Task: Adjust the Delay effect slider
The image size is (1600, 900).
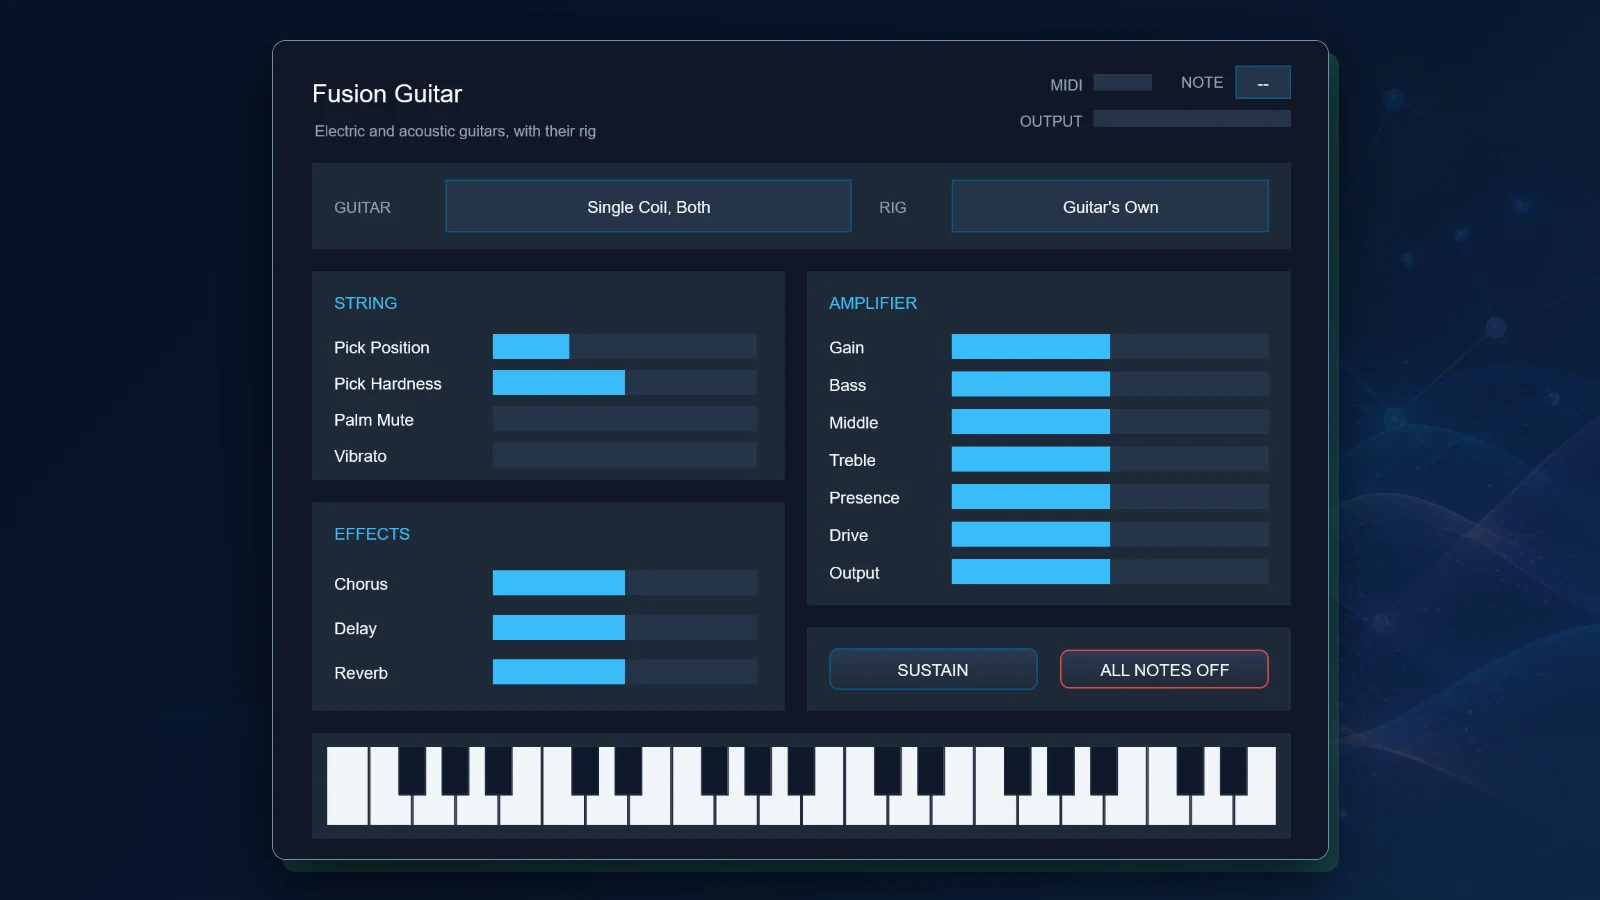Action: click(x=625, y=628)
